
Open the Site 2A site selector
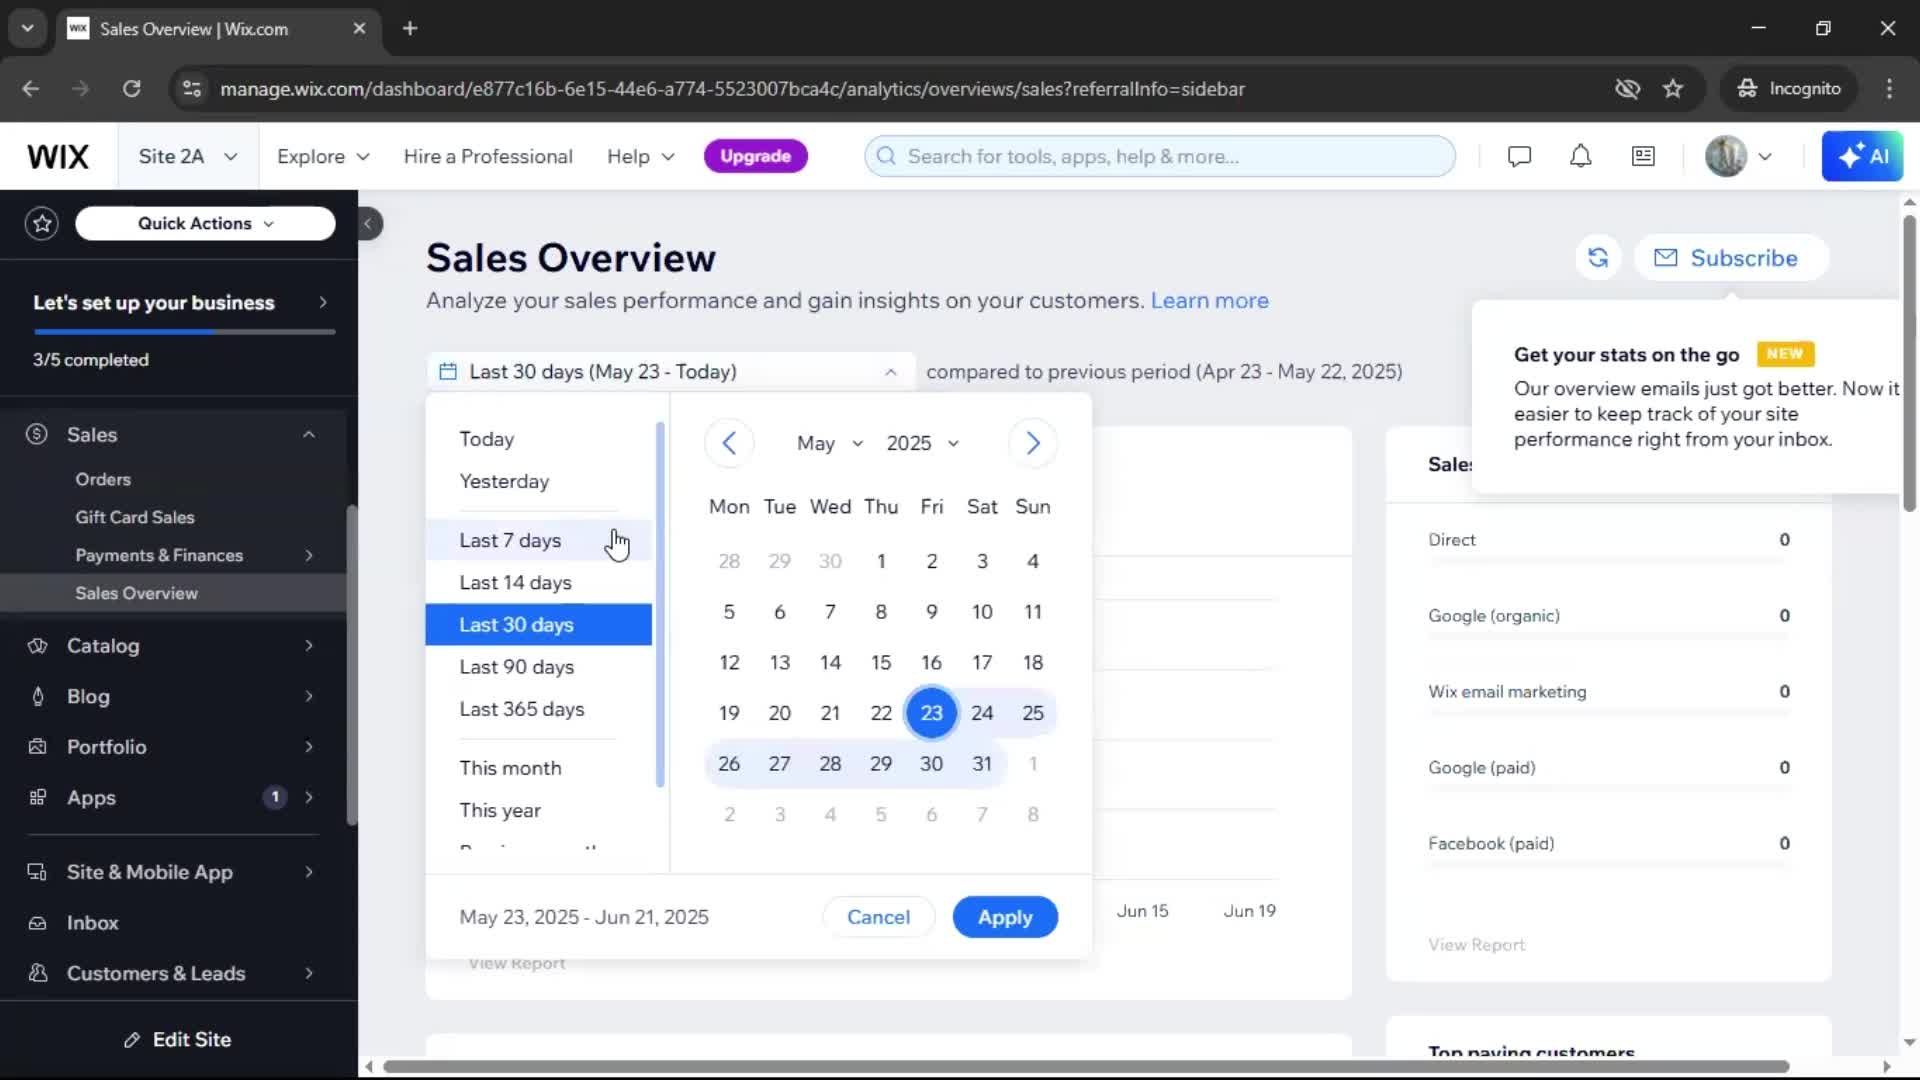point(188,156)
